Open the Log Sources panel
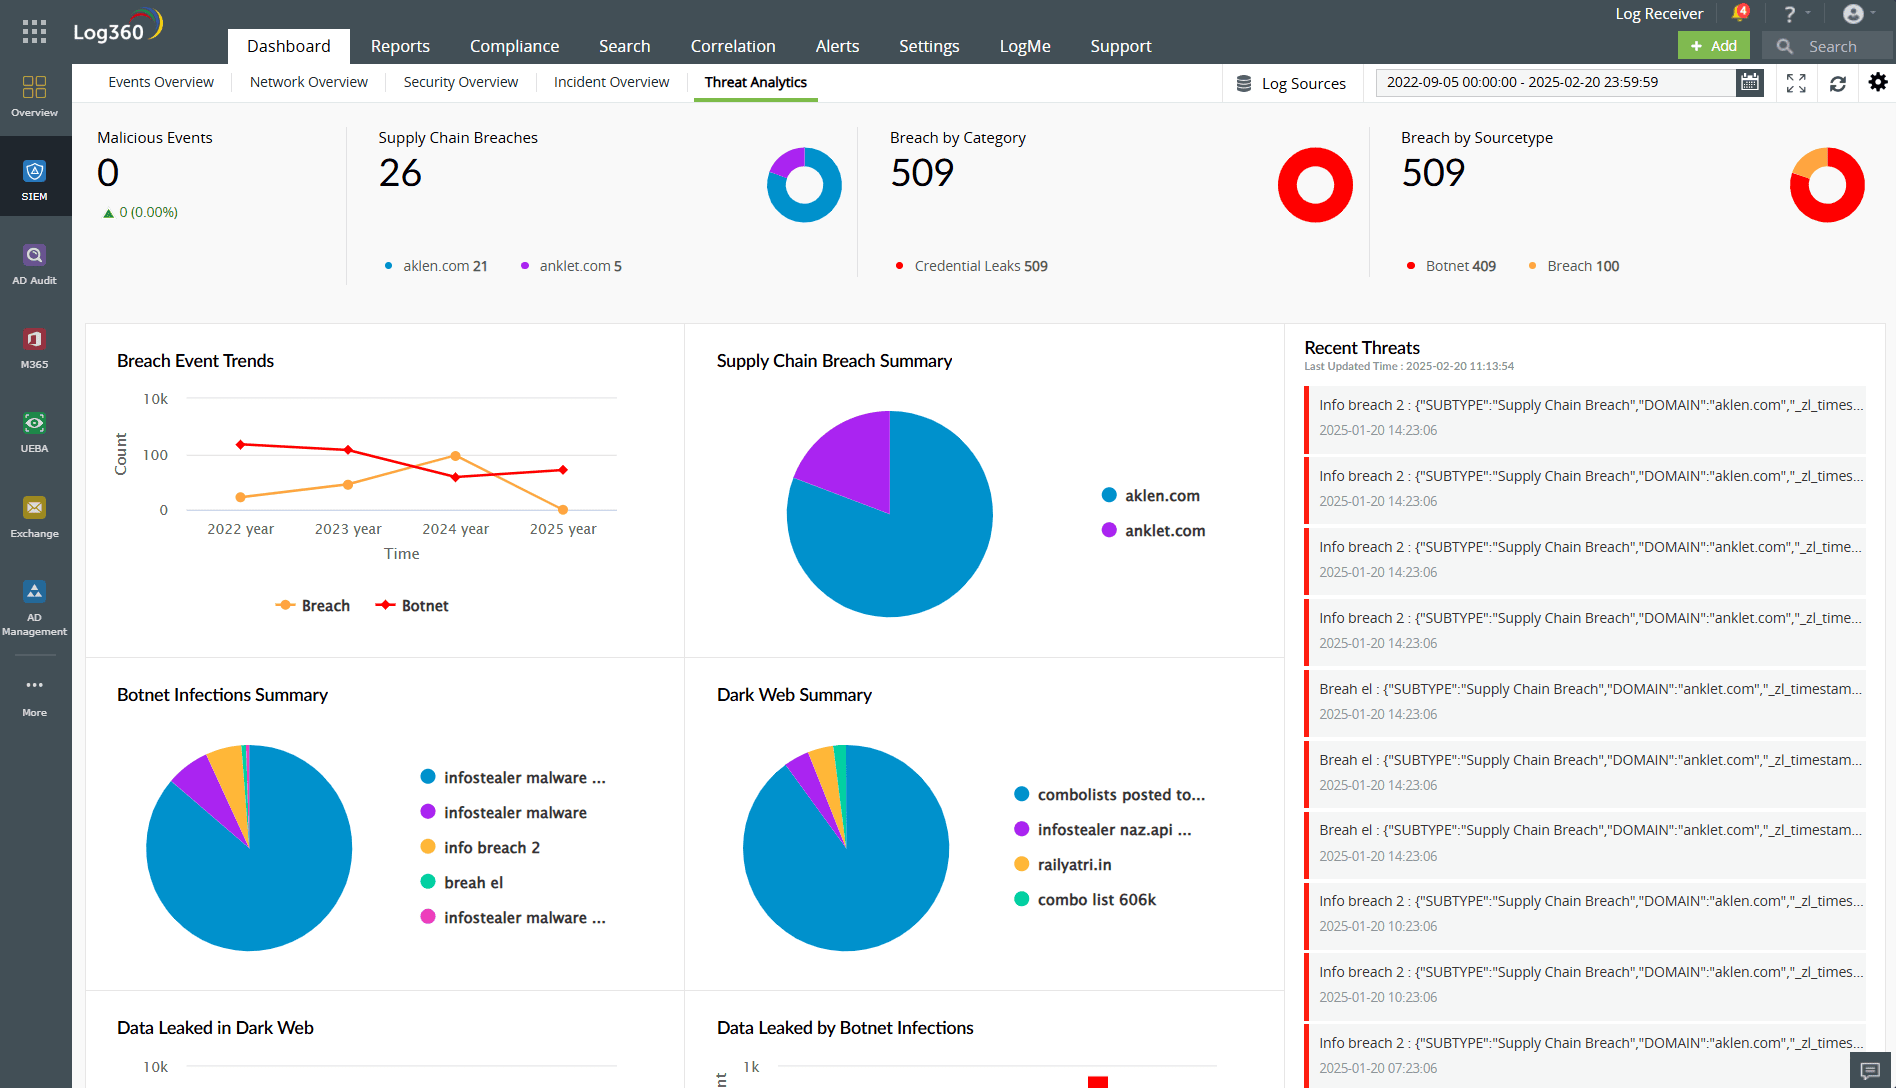Screen dimensions: 1896x1088 [x=1292, y=83]
